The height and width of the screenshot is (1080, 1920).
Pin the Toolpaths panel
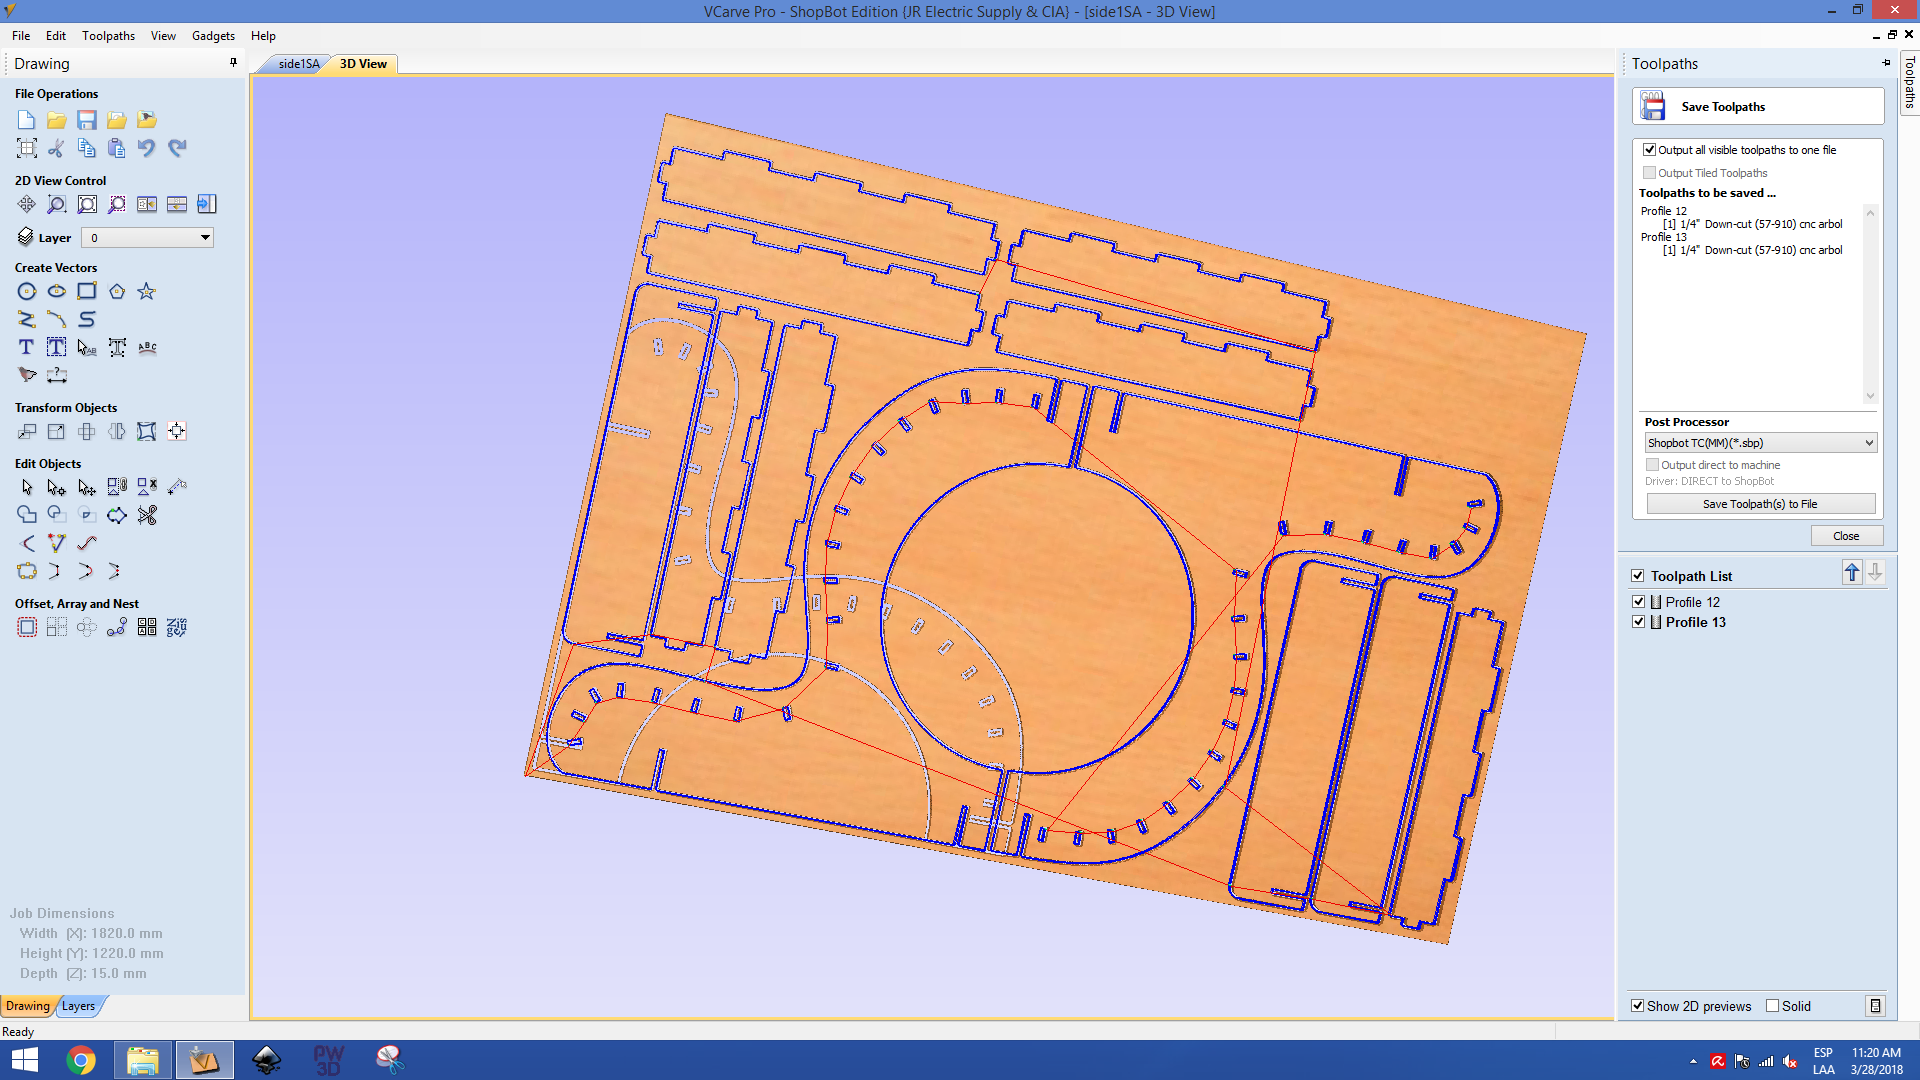click(x=1886, y=62)
